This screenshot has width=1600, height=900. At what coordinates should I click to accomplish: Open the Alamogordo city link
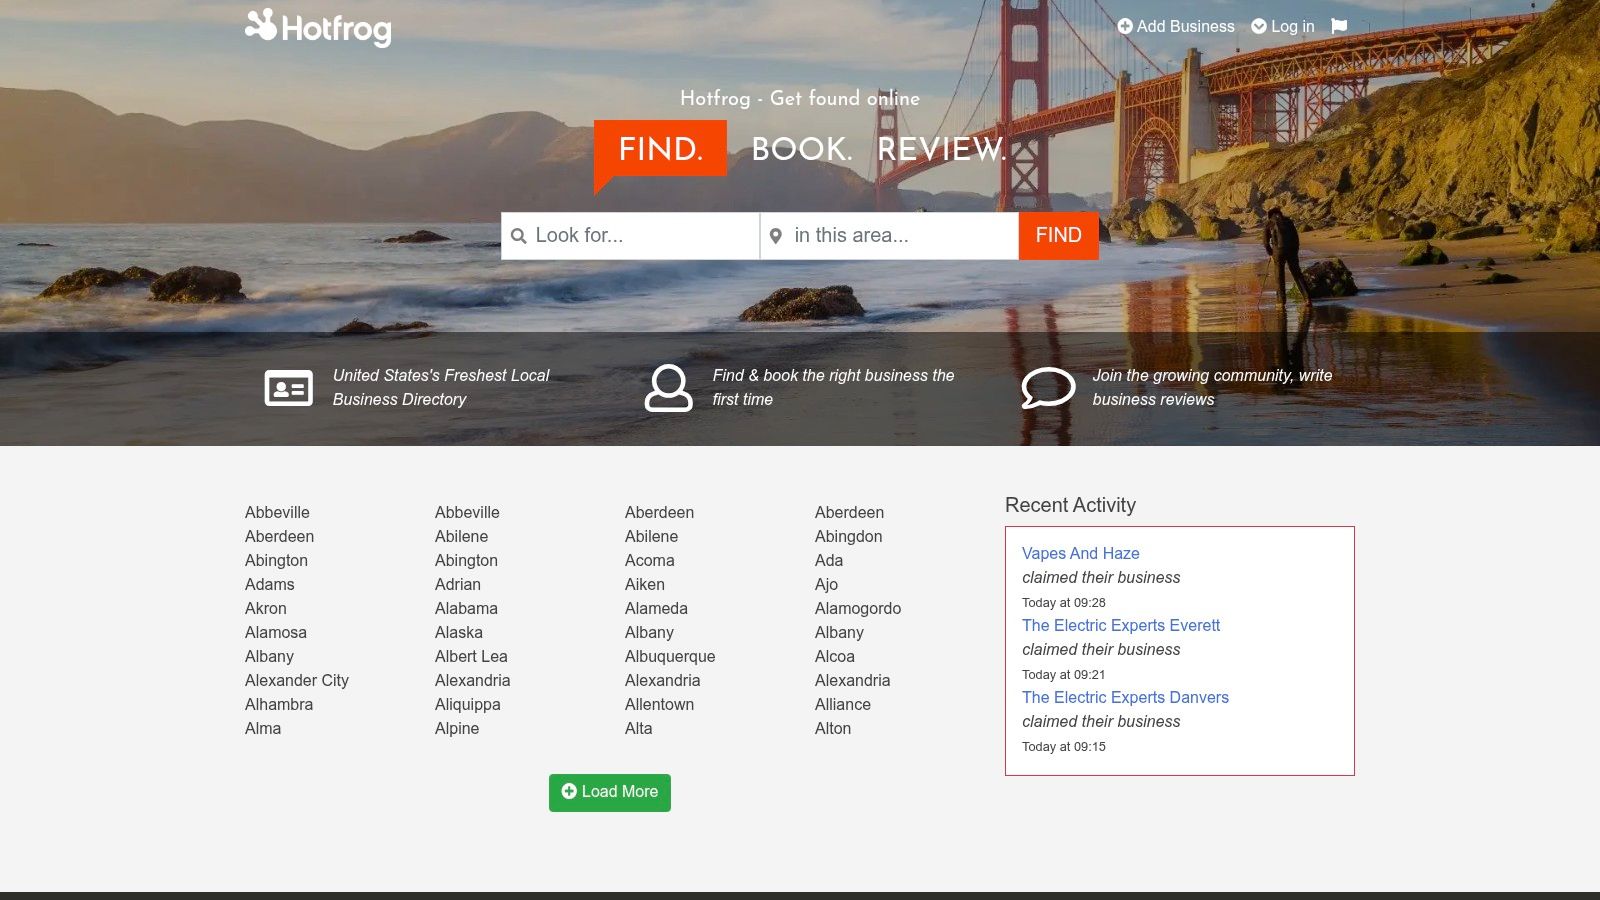(858, 608)
